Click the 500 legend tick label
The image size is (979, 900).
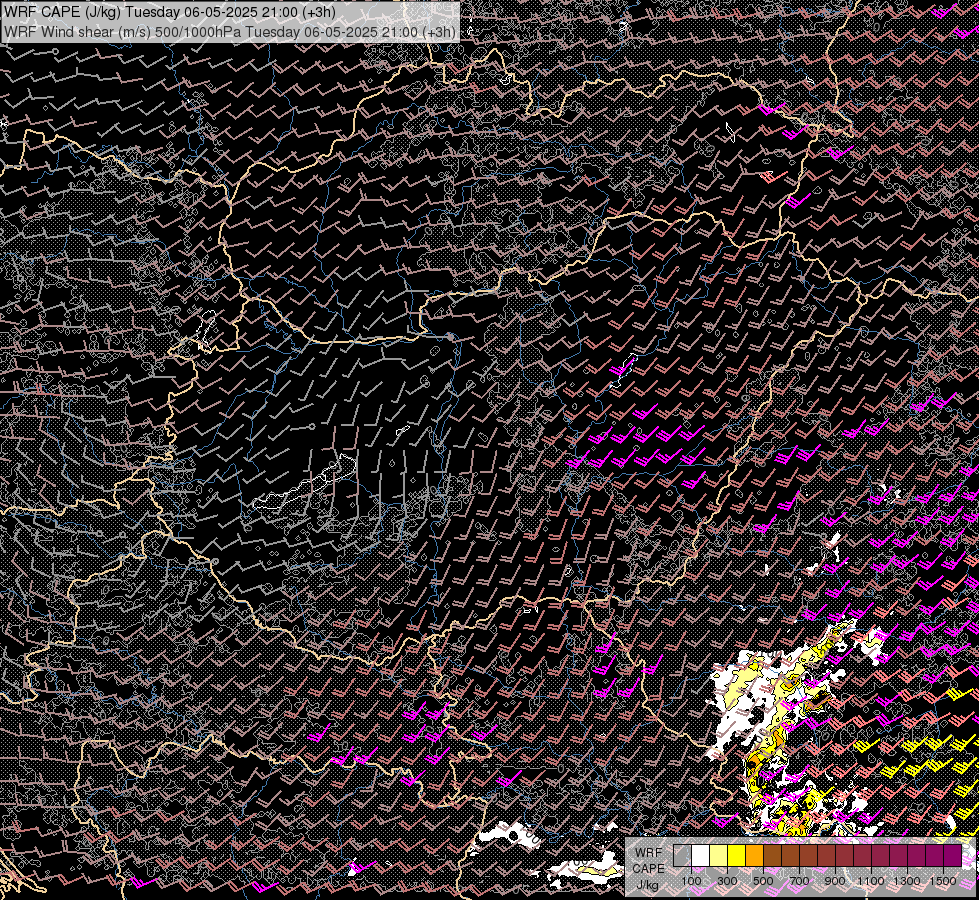[763, 881]
